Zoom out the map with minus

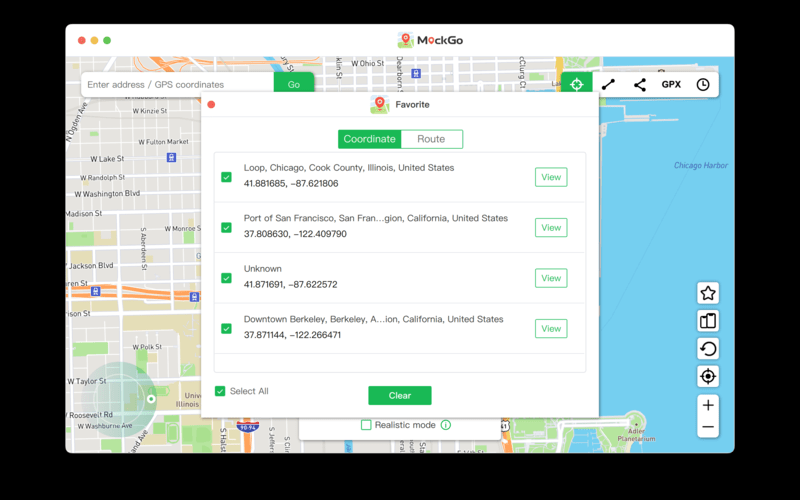click(x=708, y=427)
